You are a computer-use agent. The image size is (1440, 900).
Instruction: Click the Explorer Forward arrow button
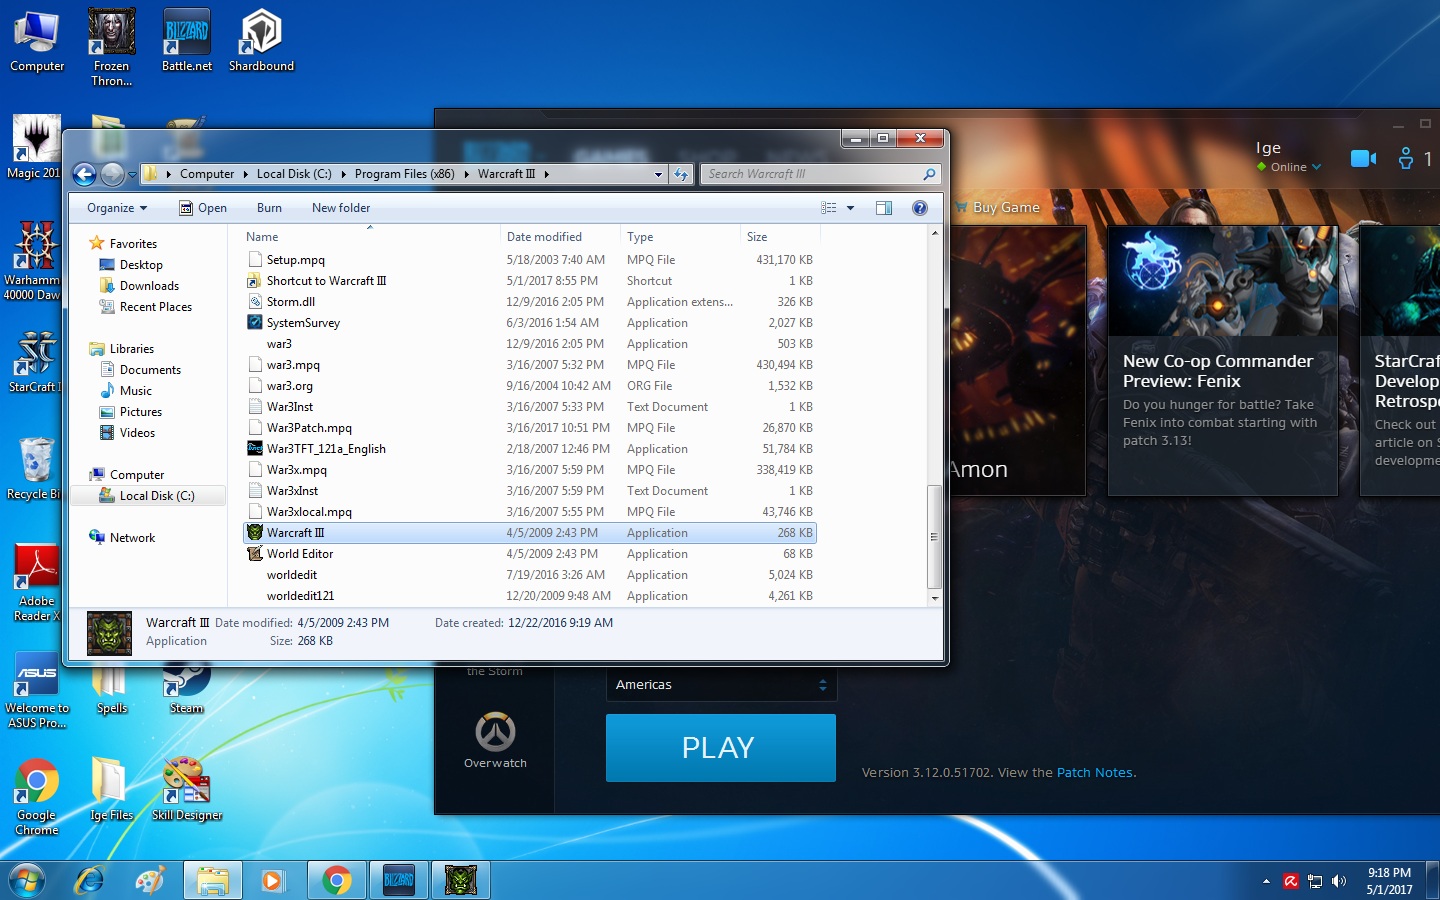[x=113, y=174]
